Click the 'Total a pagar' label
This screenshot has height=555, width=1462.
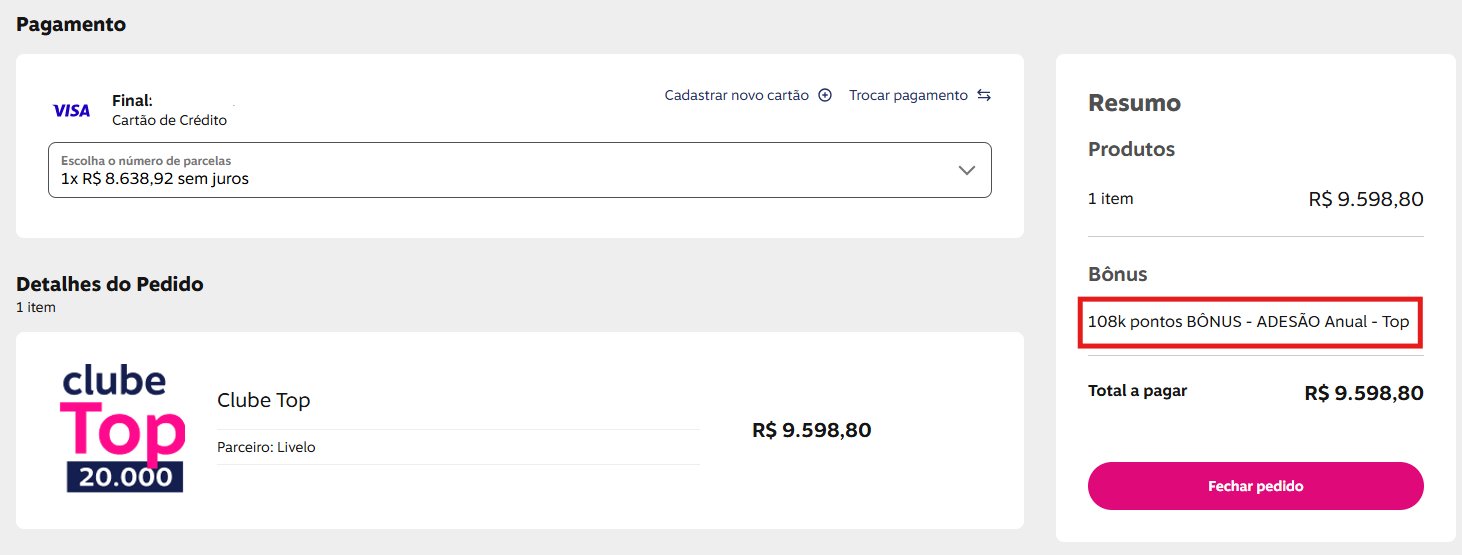coord(1137,391)
